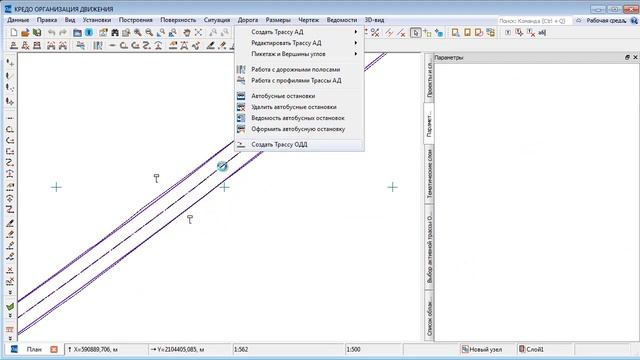
Task: Choose Работа с профилями Трассы АД
Action: (300, 80)
